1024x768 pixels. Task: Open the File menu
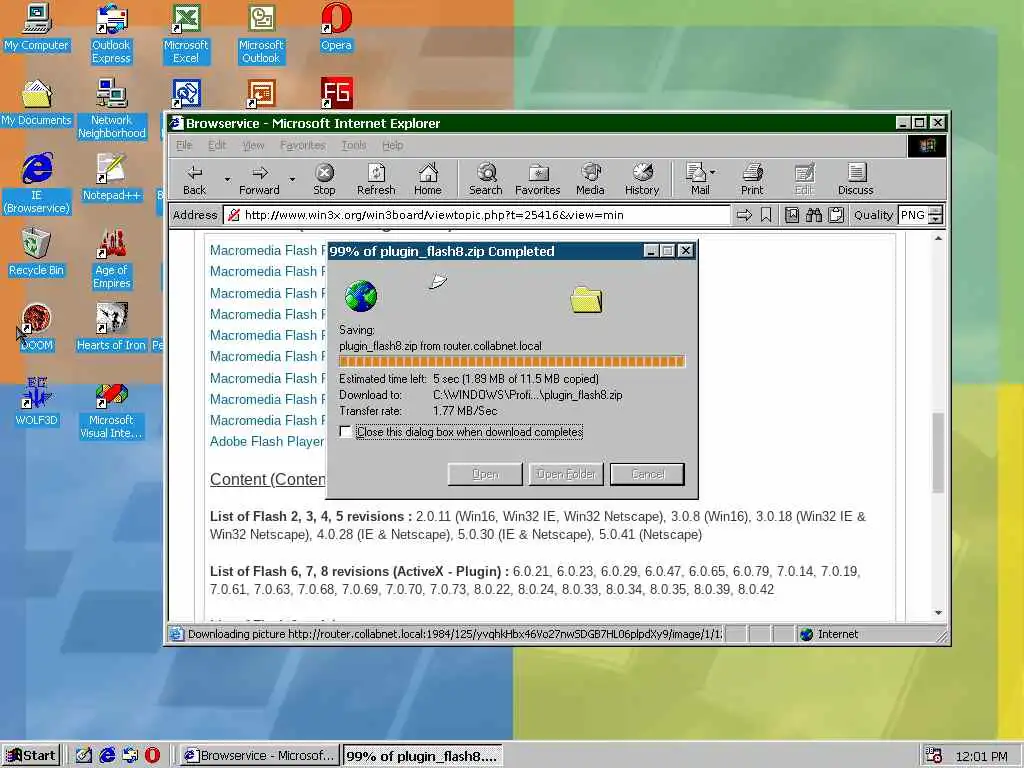(184, 145)
